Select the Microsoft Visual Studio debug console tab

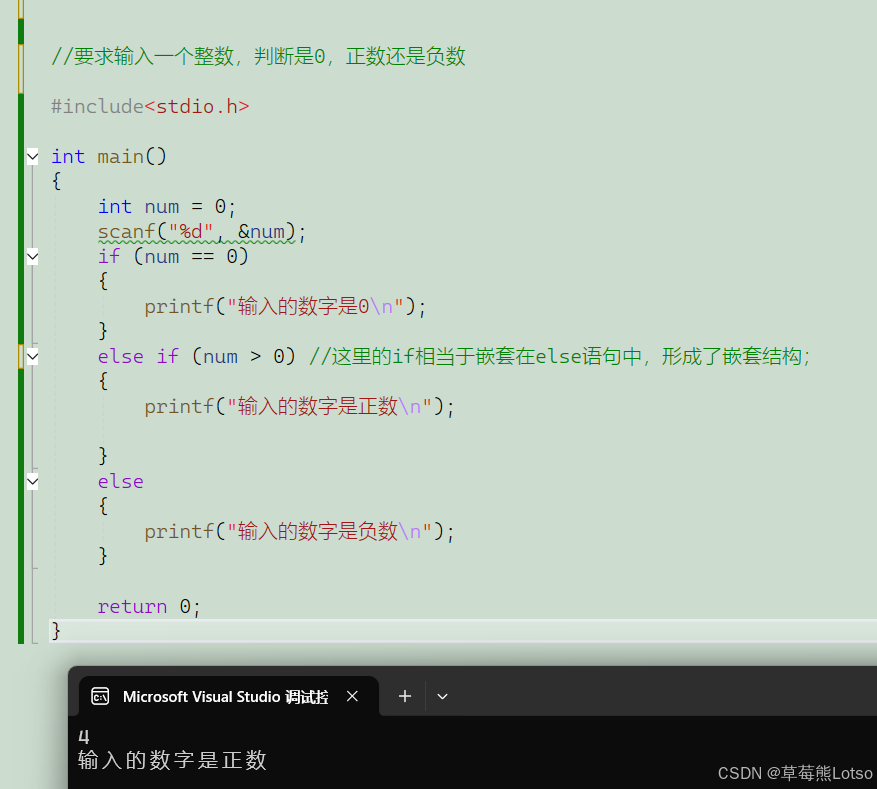(229, 696)
